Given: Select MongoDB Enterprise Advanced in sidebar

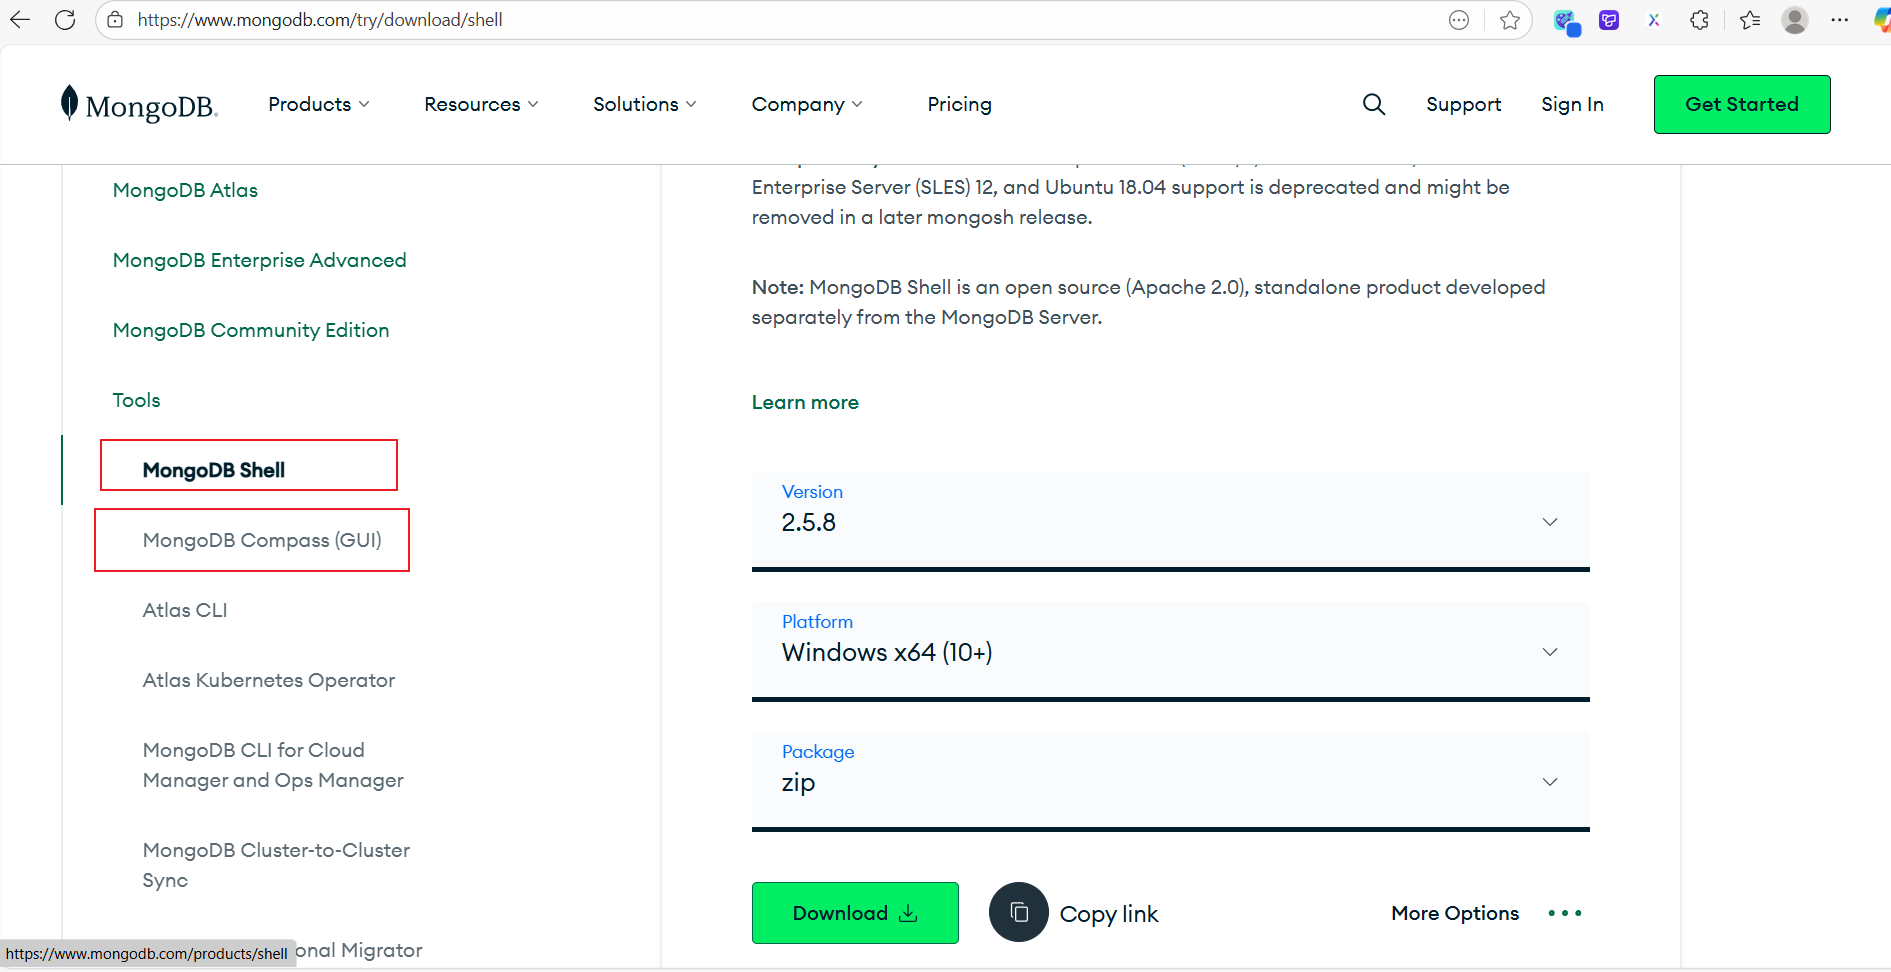Looking at the screenshot, I should coord(259,260).
